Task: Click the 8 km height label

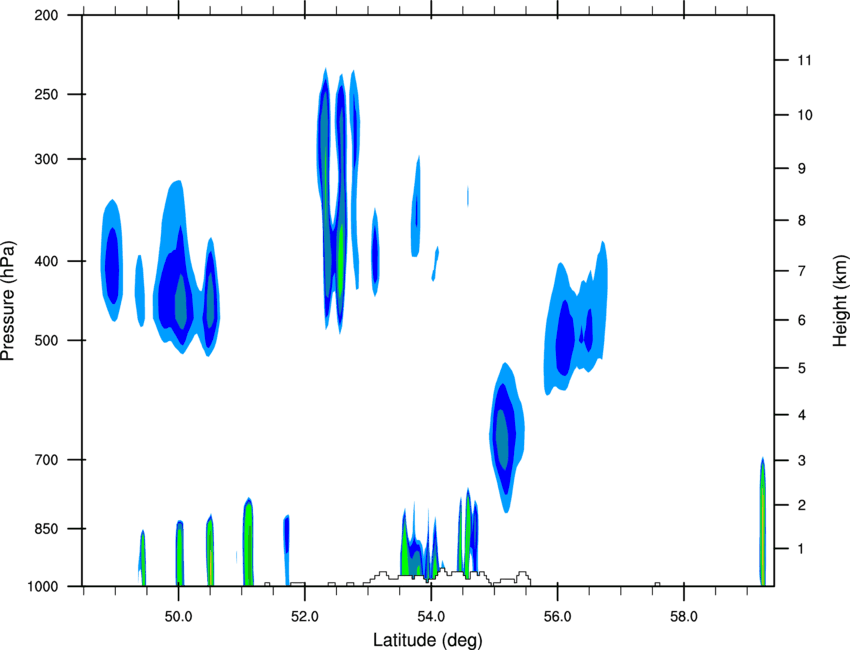Action: 801,221
